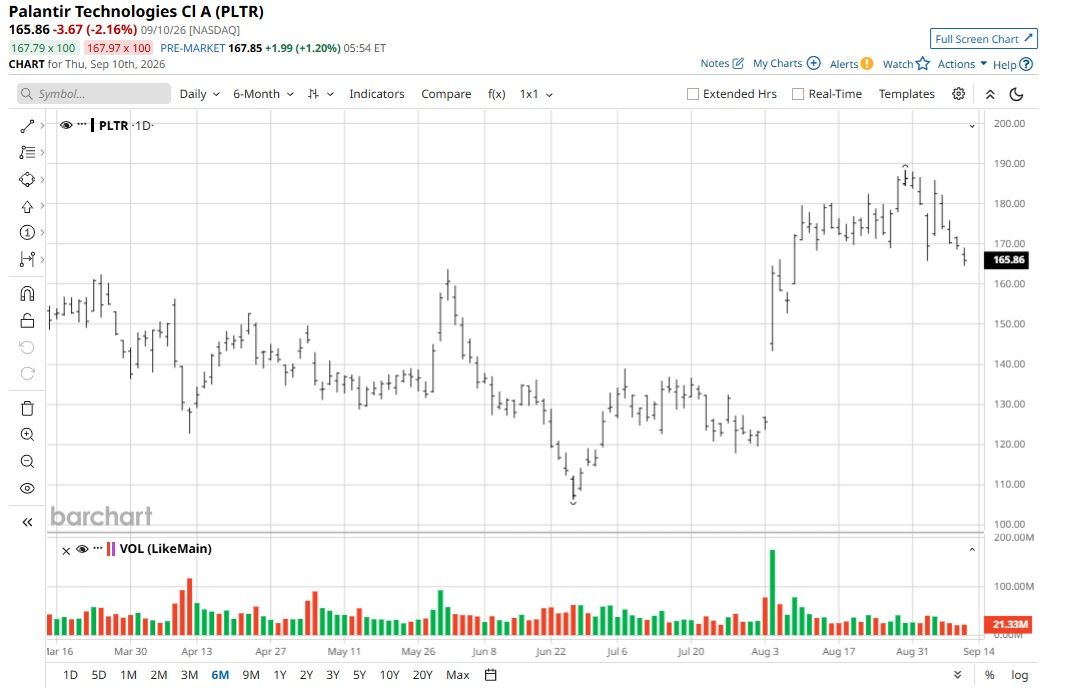Open the Templates link
The width and height of the screenshot is (1078, 700).
906,94
